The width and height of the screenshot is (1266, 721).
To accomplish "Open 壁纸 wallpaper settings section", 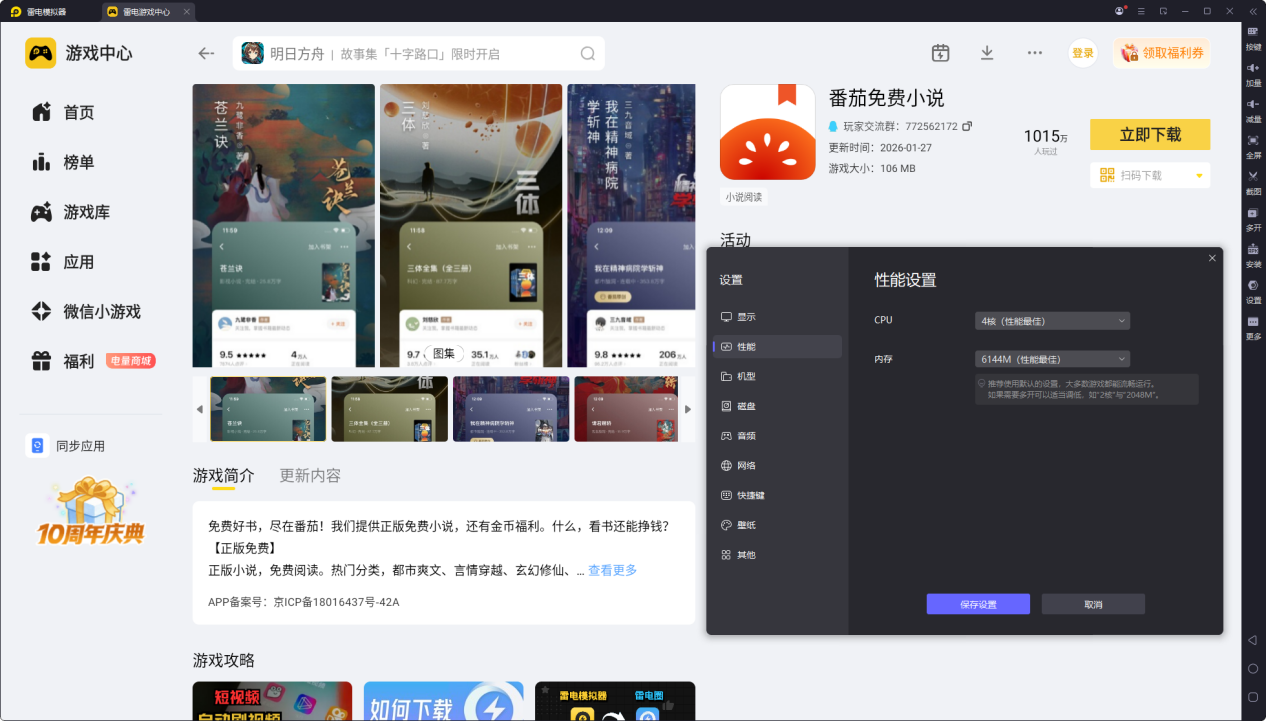I will pyautogui.click(x=777, y=525).
